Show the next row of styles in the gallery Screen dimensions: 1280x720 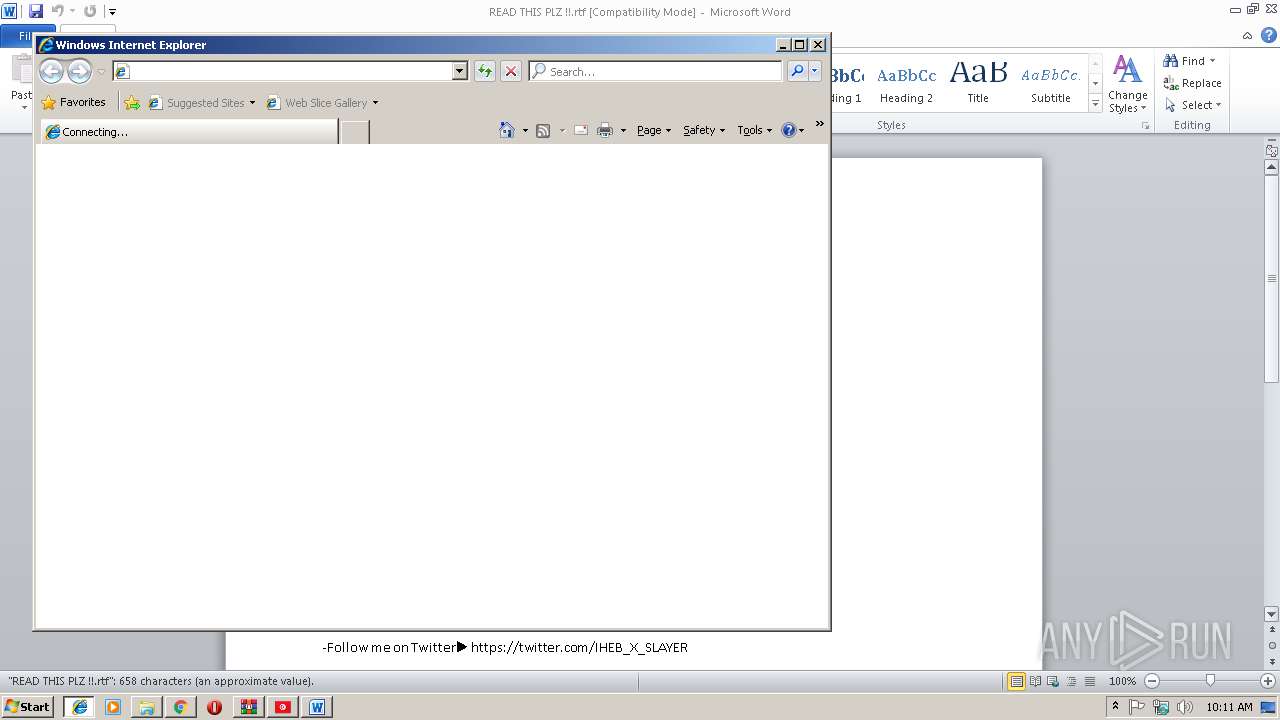1095,84
